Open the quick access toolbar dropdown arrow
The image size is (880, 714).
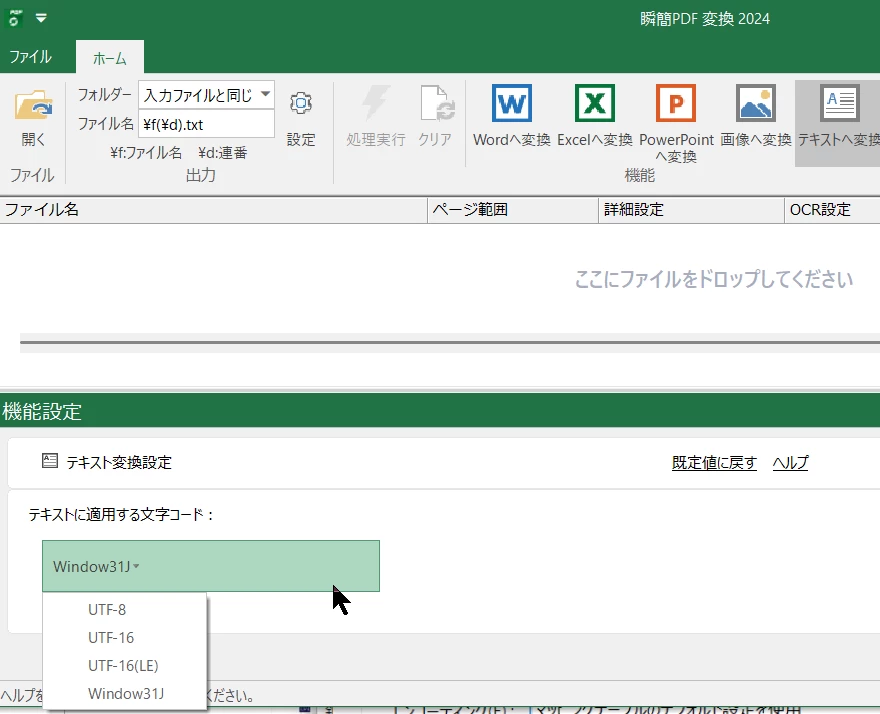point(41,18)
